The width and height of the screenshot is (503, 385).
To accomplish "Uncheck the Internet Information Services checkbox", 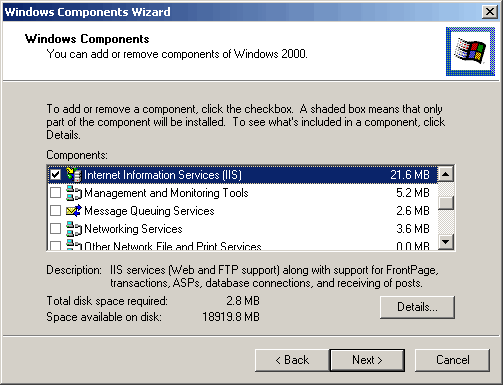I will tap(55, 175).
